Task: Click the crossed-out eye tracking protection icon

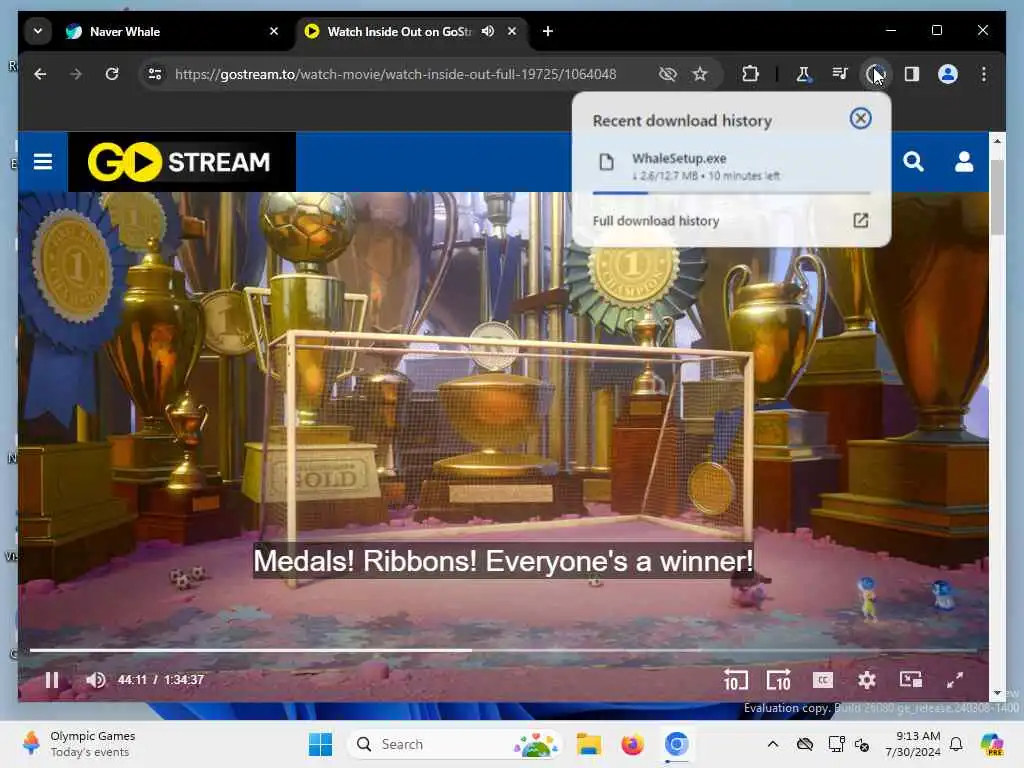Action: point(667,74)
